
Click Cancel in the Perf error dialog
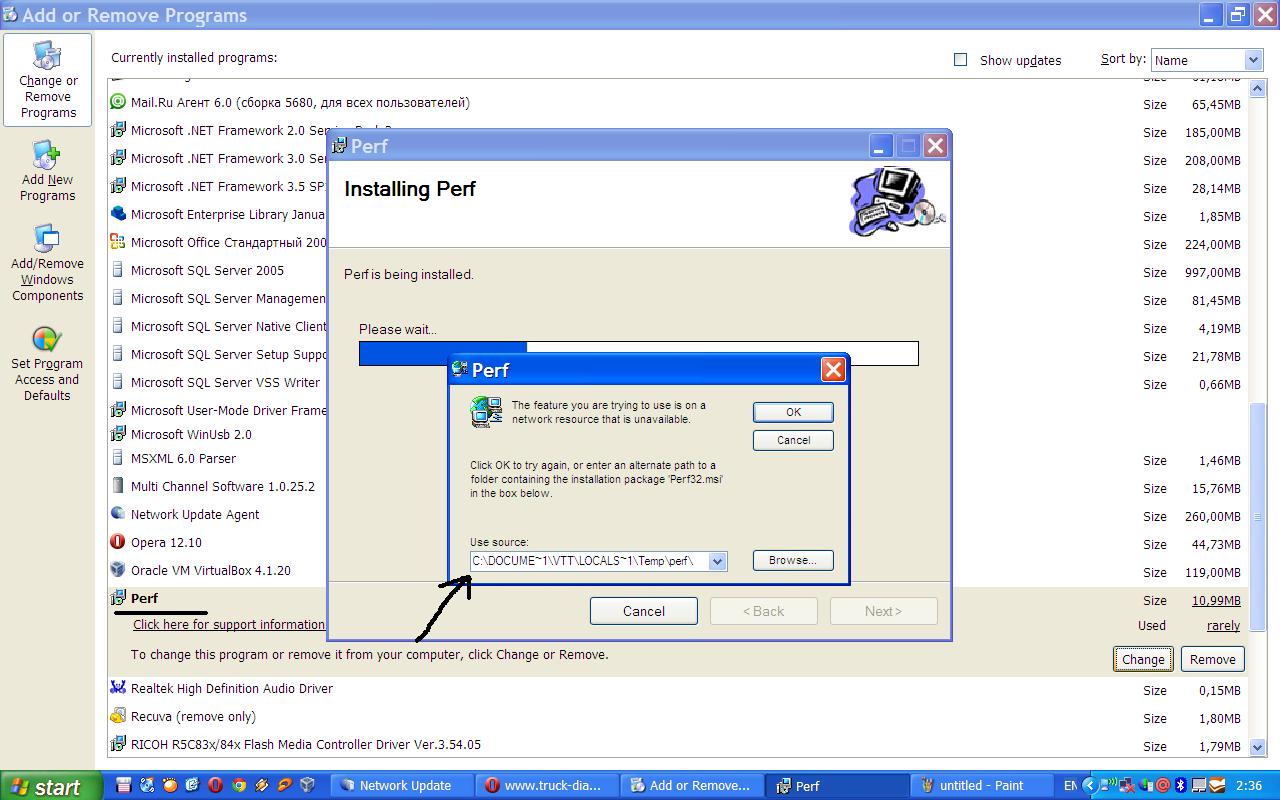point(793,440)
